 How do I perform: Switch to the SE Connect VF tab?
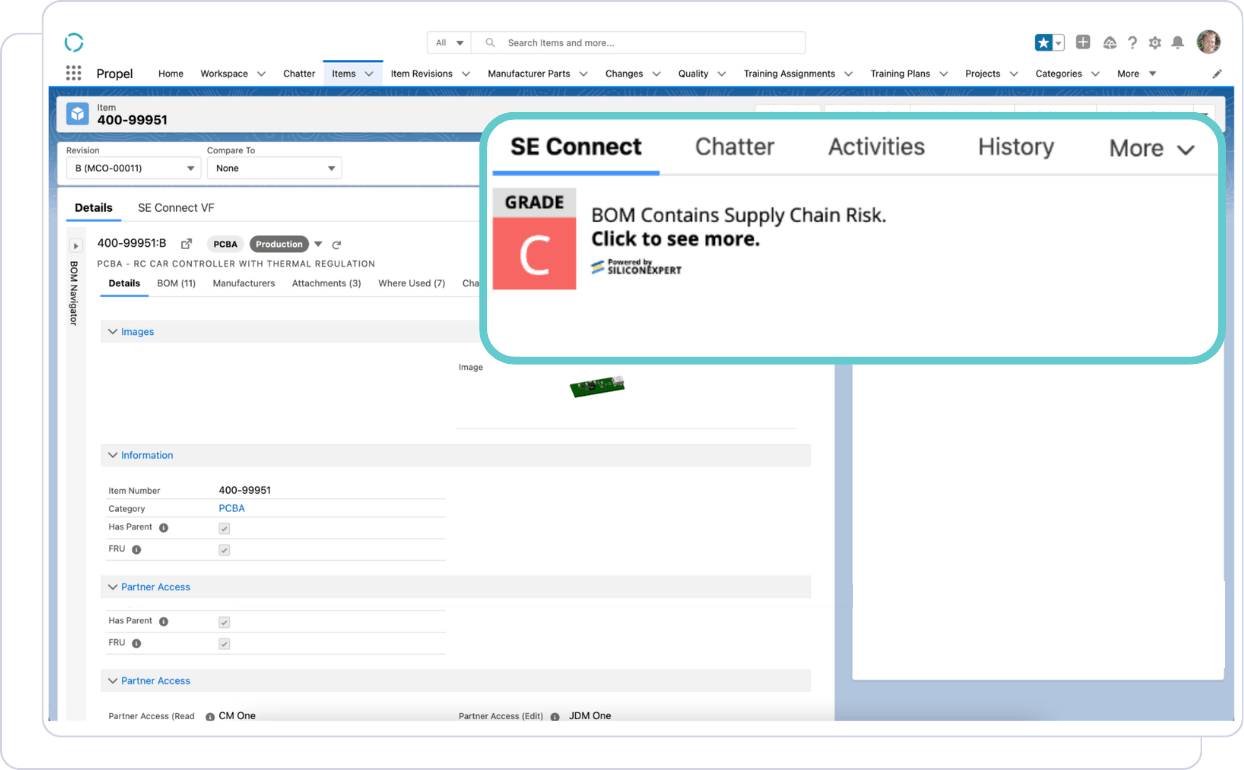tap(176, 208)
